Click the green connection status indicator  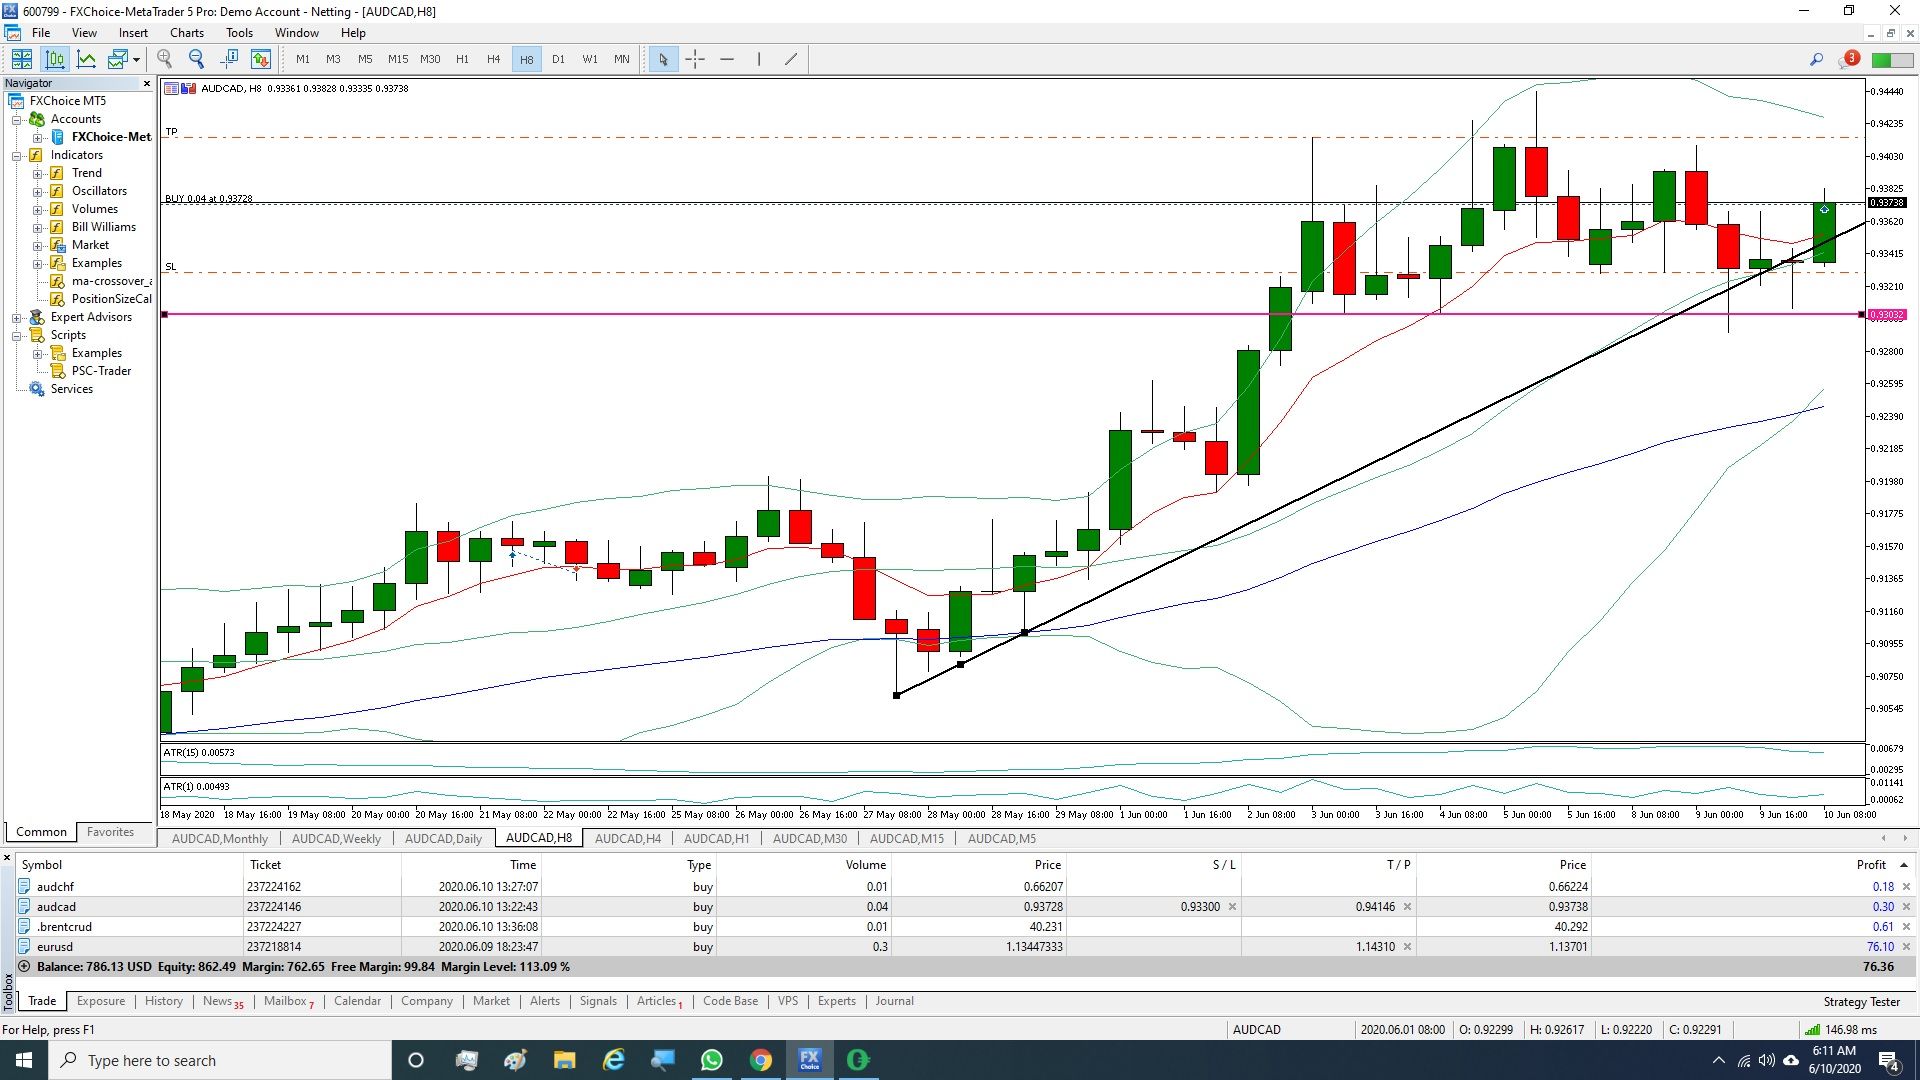1892,60
